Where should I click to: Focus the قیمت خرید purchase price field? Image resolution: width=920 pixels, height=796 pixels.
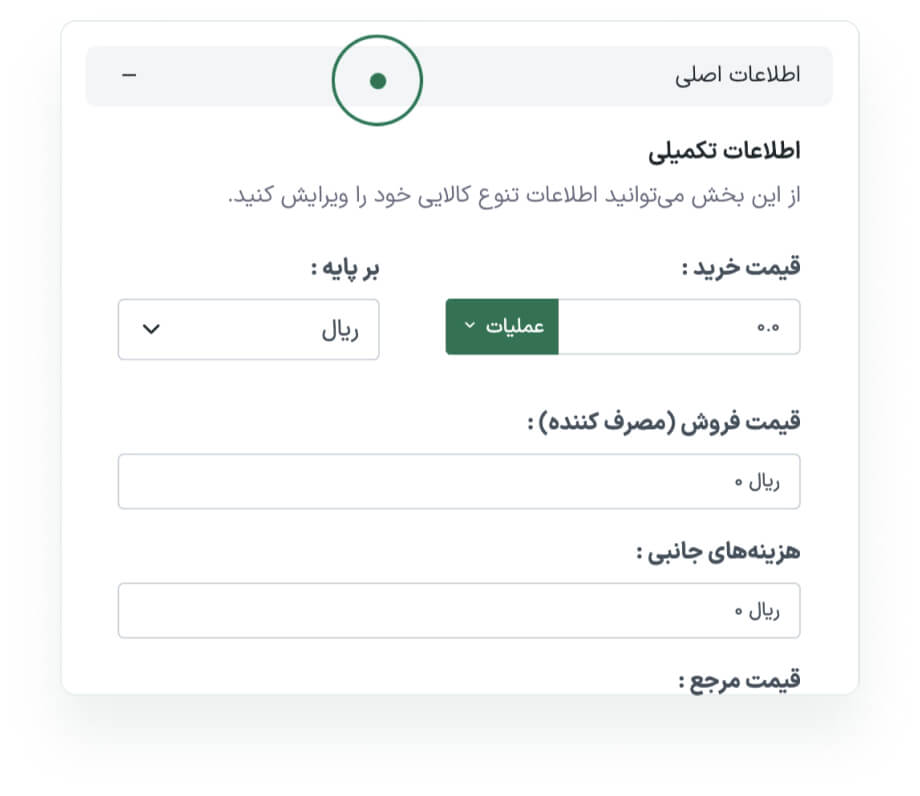(678, 327)
